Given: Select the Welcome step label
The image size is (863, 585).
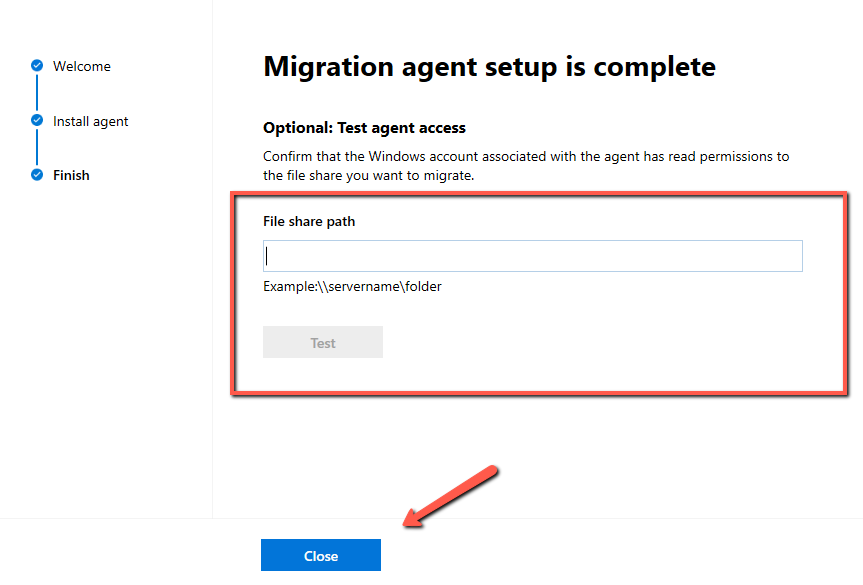Looking at the screenshot, I should point(82,66).
